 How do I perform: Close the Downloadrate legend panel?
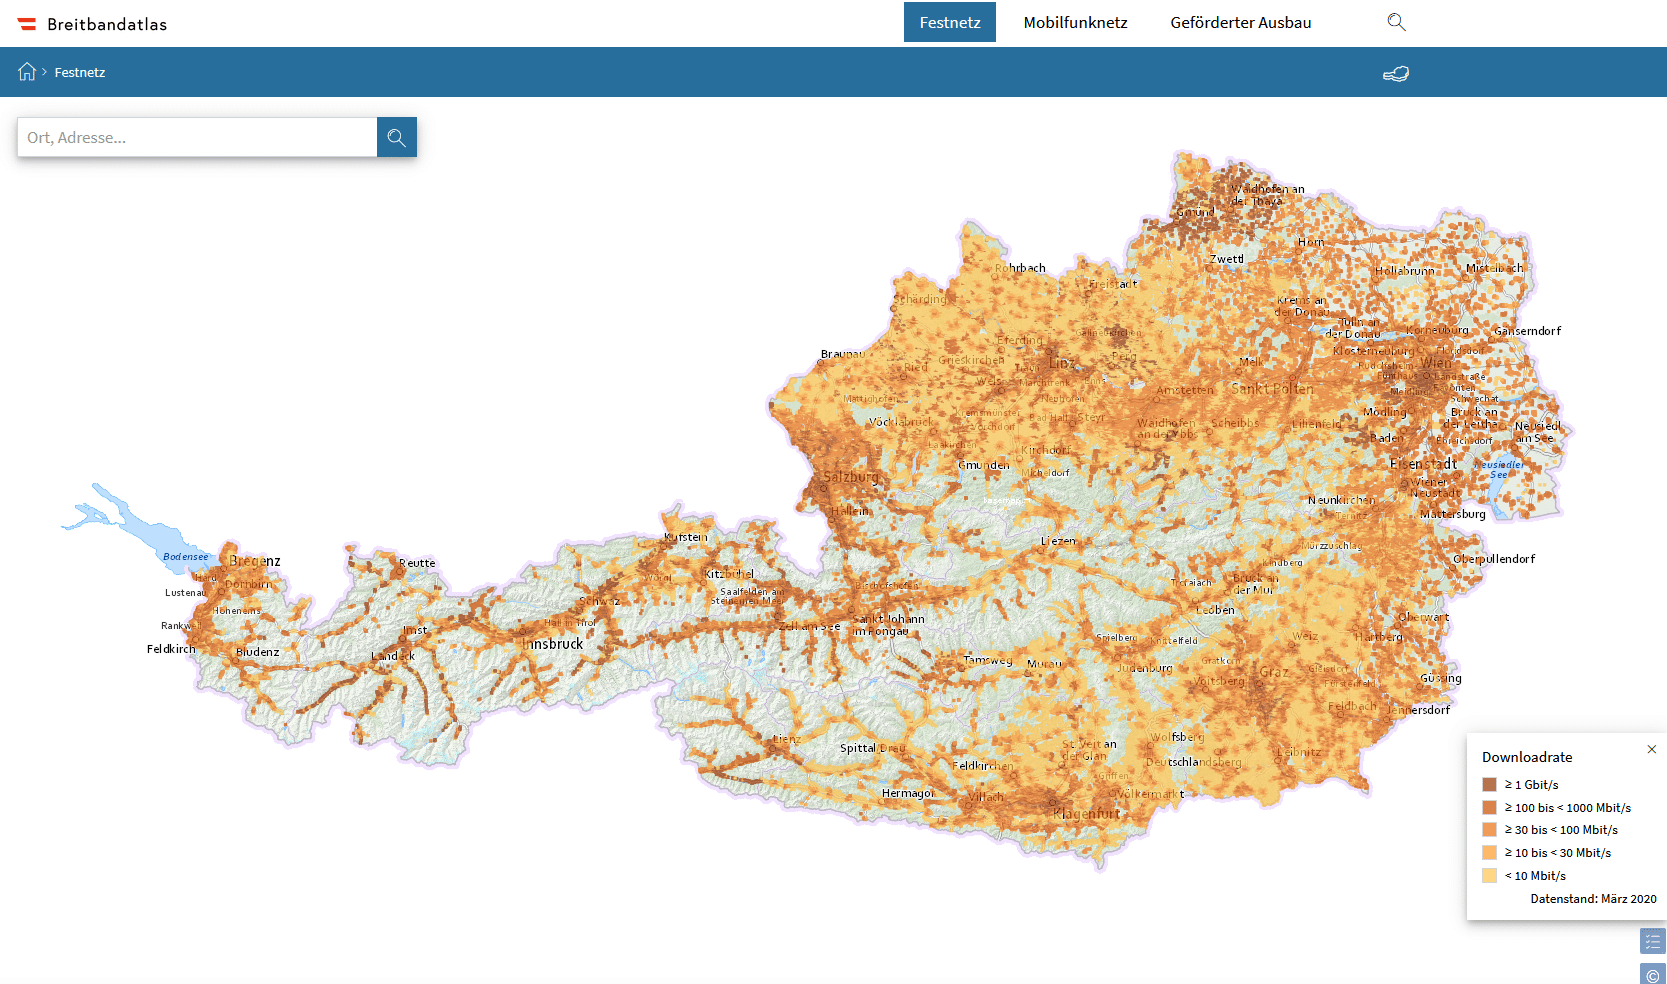tap(1651, 749)
